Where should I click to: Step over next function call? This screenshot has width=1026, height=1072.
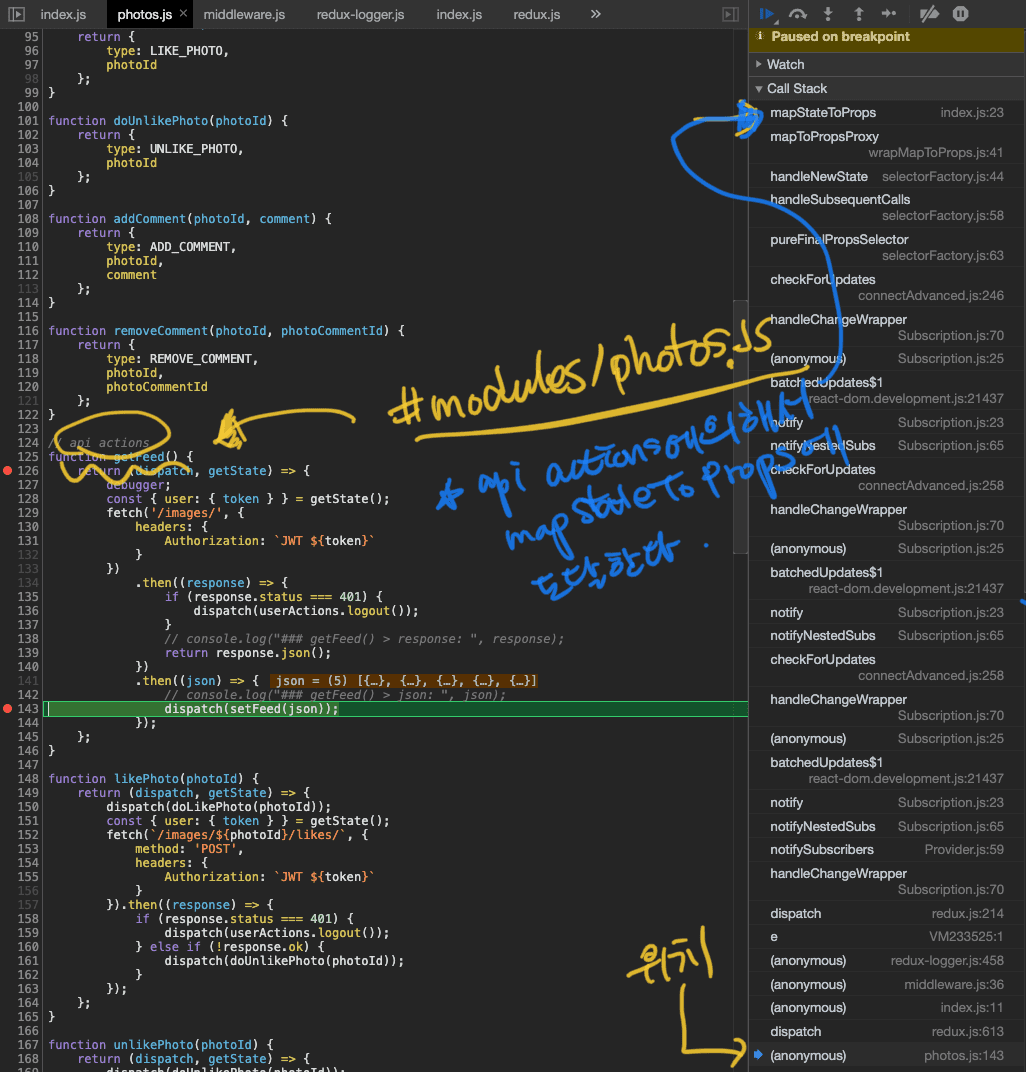[798, 14]
